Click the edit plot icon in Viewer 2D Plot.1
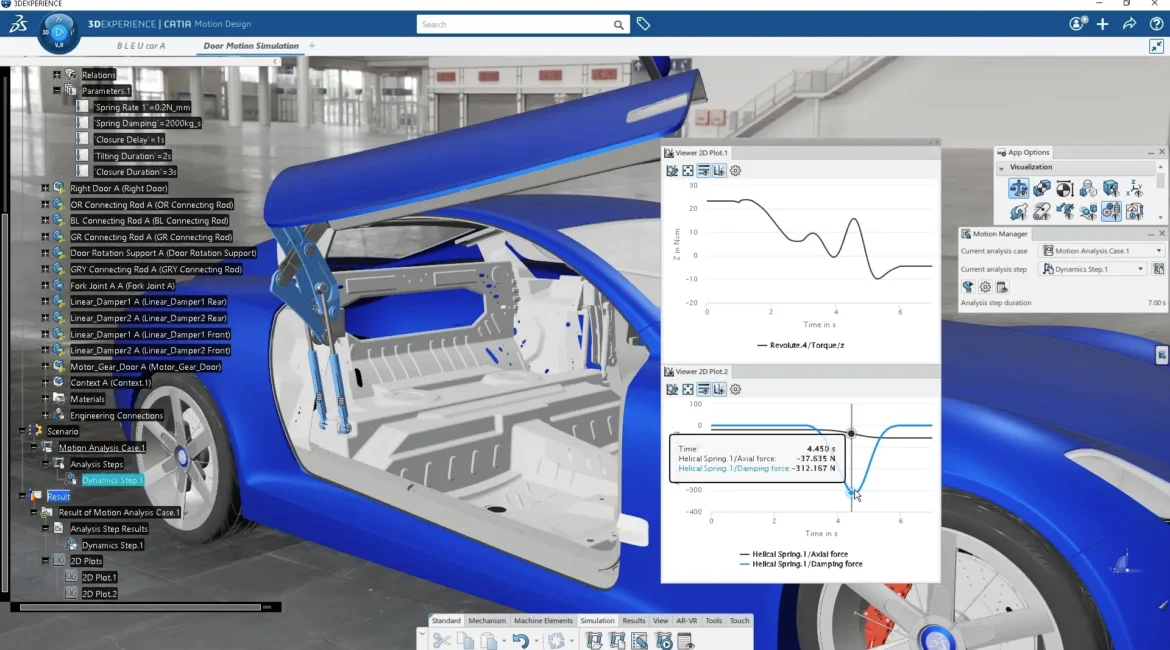The width and height of the screenshot is (1170, 650). pyautogui.click(x=672, y=171)
